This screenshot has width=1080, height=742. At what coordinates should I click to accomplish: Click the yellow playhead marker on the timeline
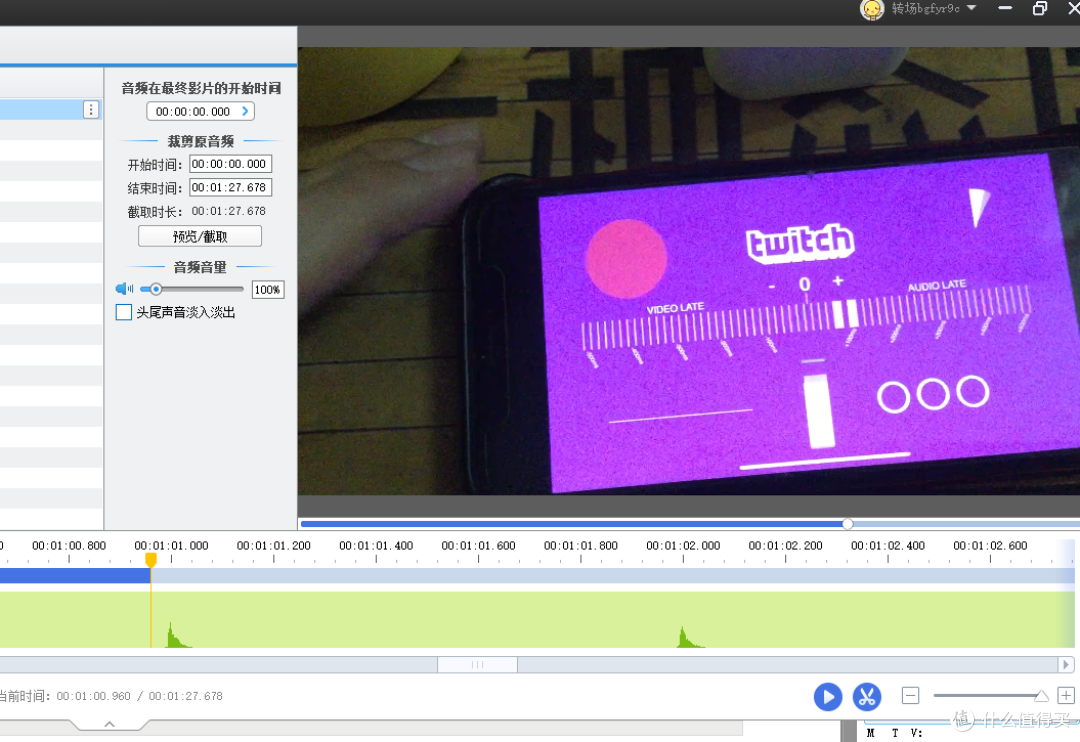click(151, 559)
